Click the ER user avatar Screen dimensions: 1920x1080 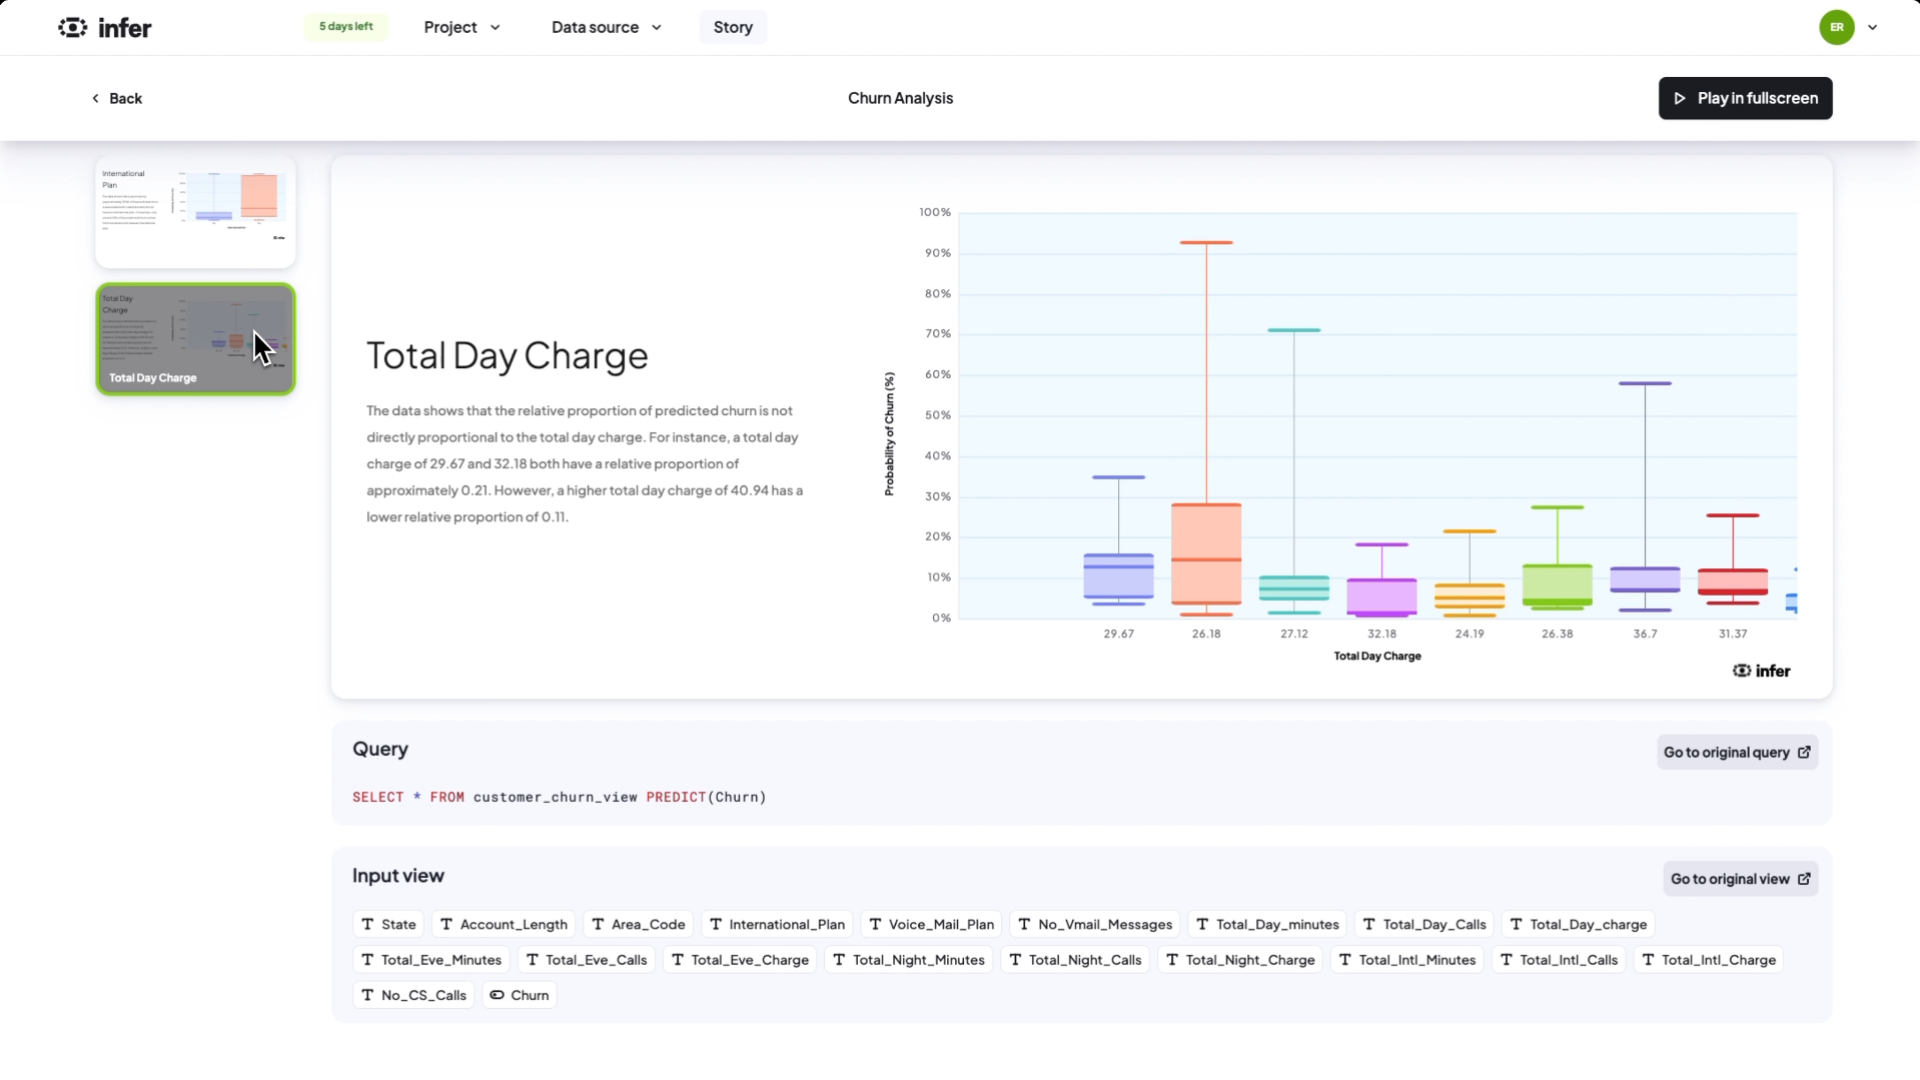(x=1836, y=28)
